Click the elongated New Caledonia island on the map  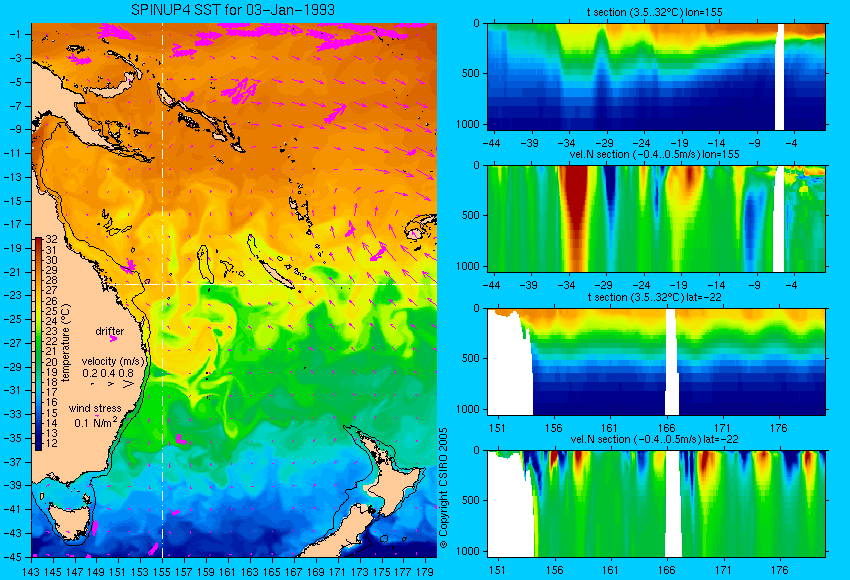pyautogui.click(x=276, y=274)
